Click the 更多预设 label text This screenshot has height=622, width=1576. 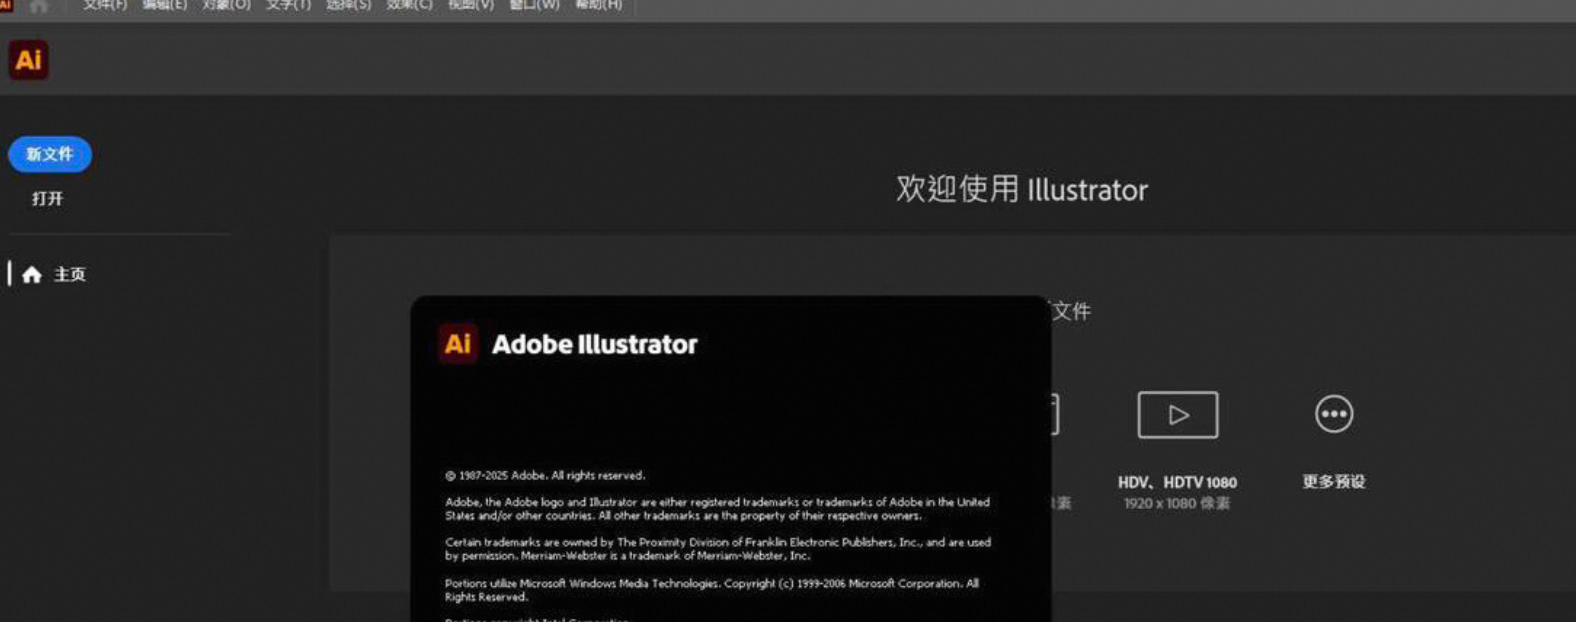tap(1334, 482)
